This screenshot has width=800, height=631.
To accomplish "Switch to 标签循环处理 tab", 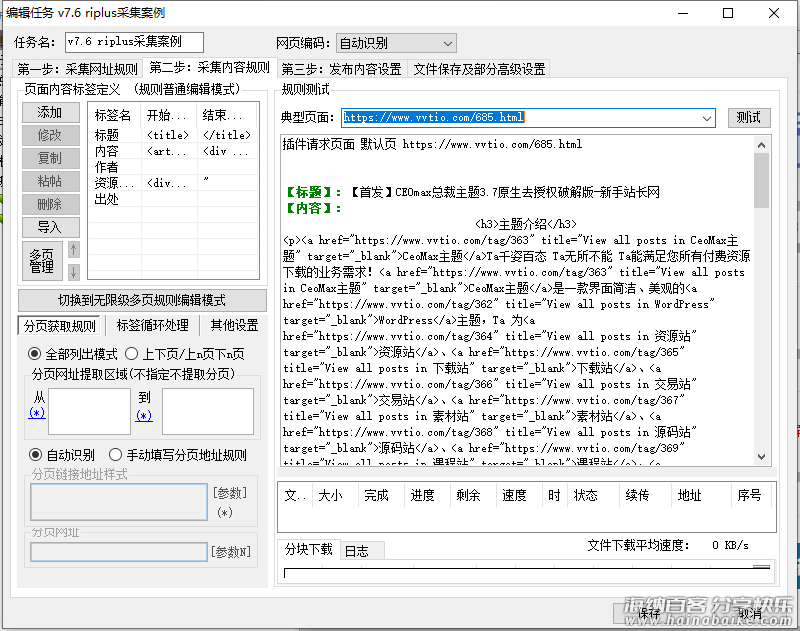I will point(153,325).
